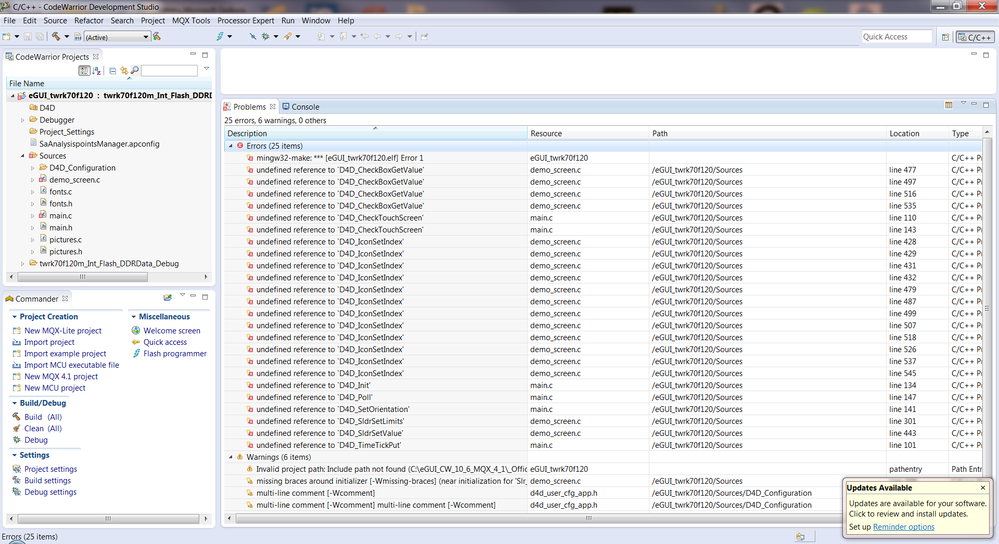Click the Clean (All) broom icon
This screenshot has width=999, height=544.
pos(17,429)
